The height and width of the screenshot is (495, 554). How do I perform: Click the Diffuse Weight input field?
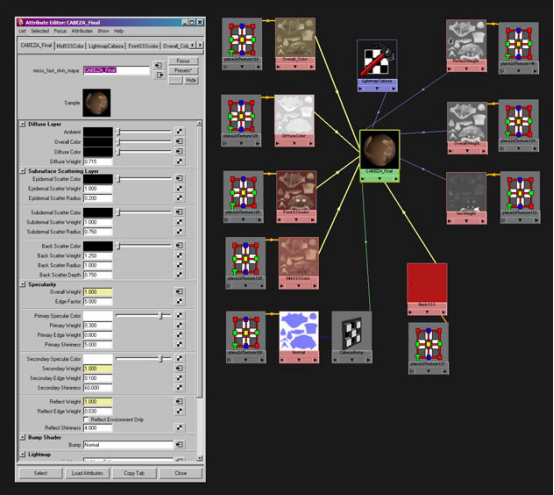(98, 161)
